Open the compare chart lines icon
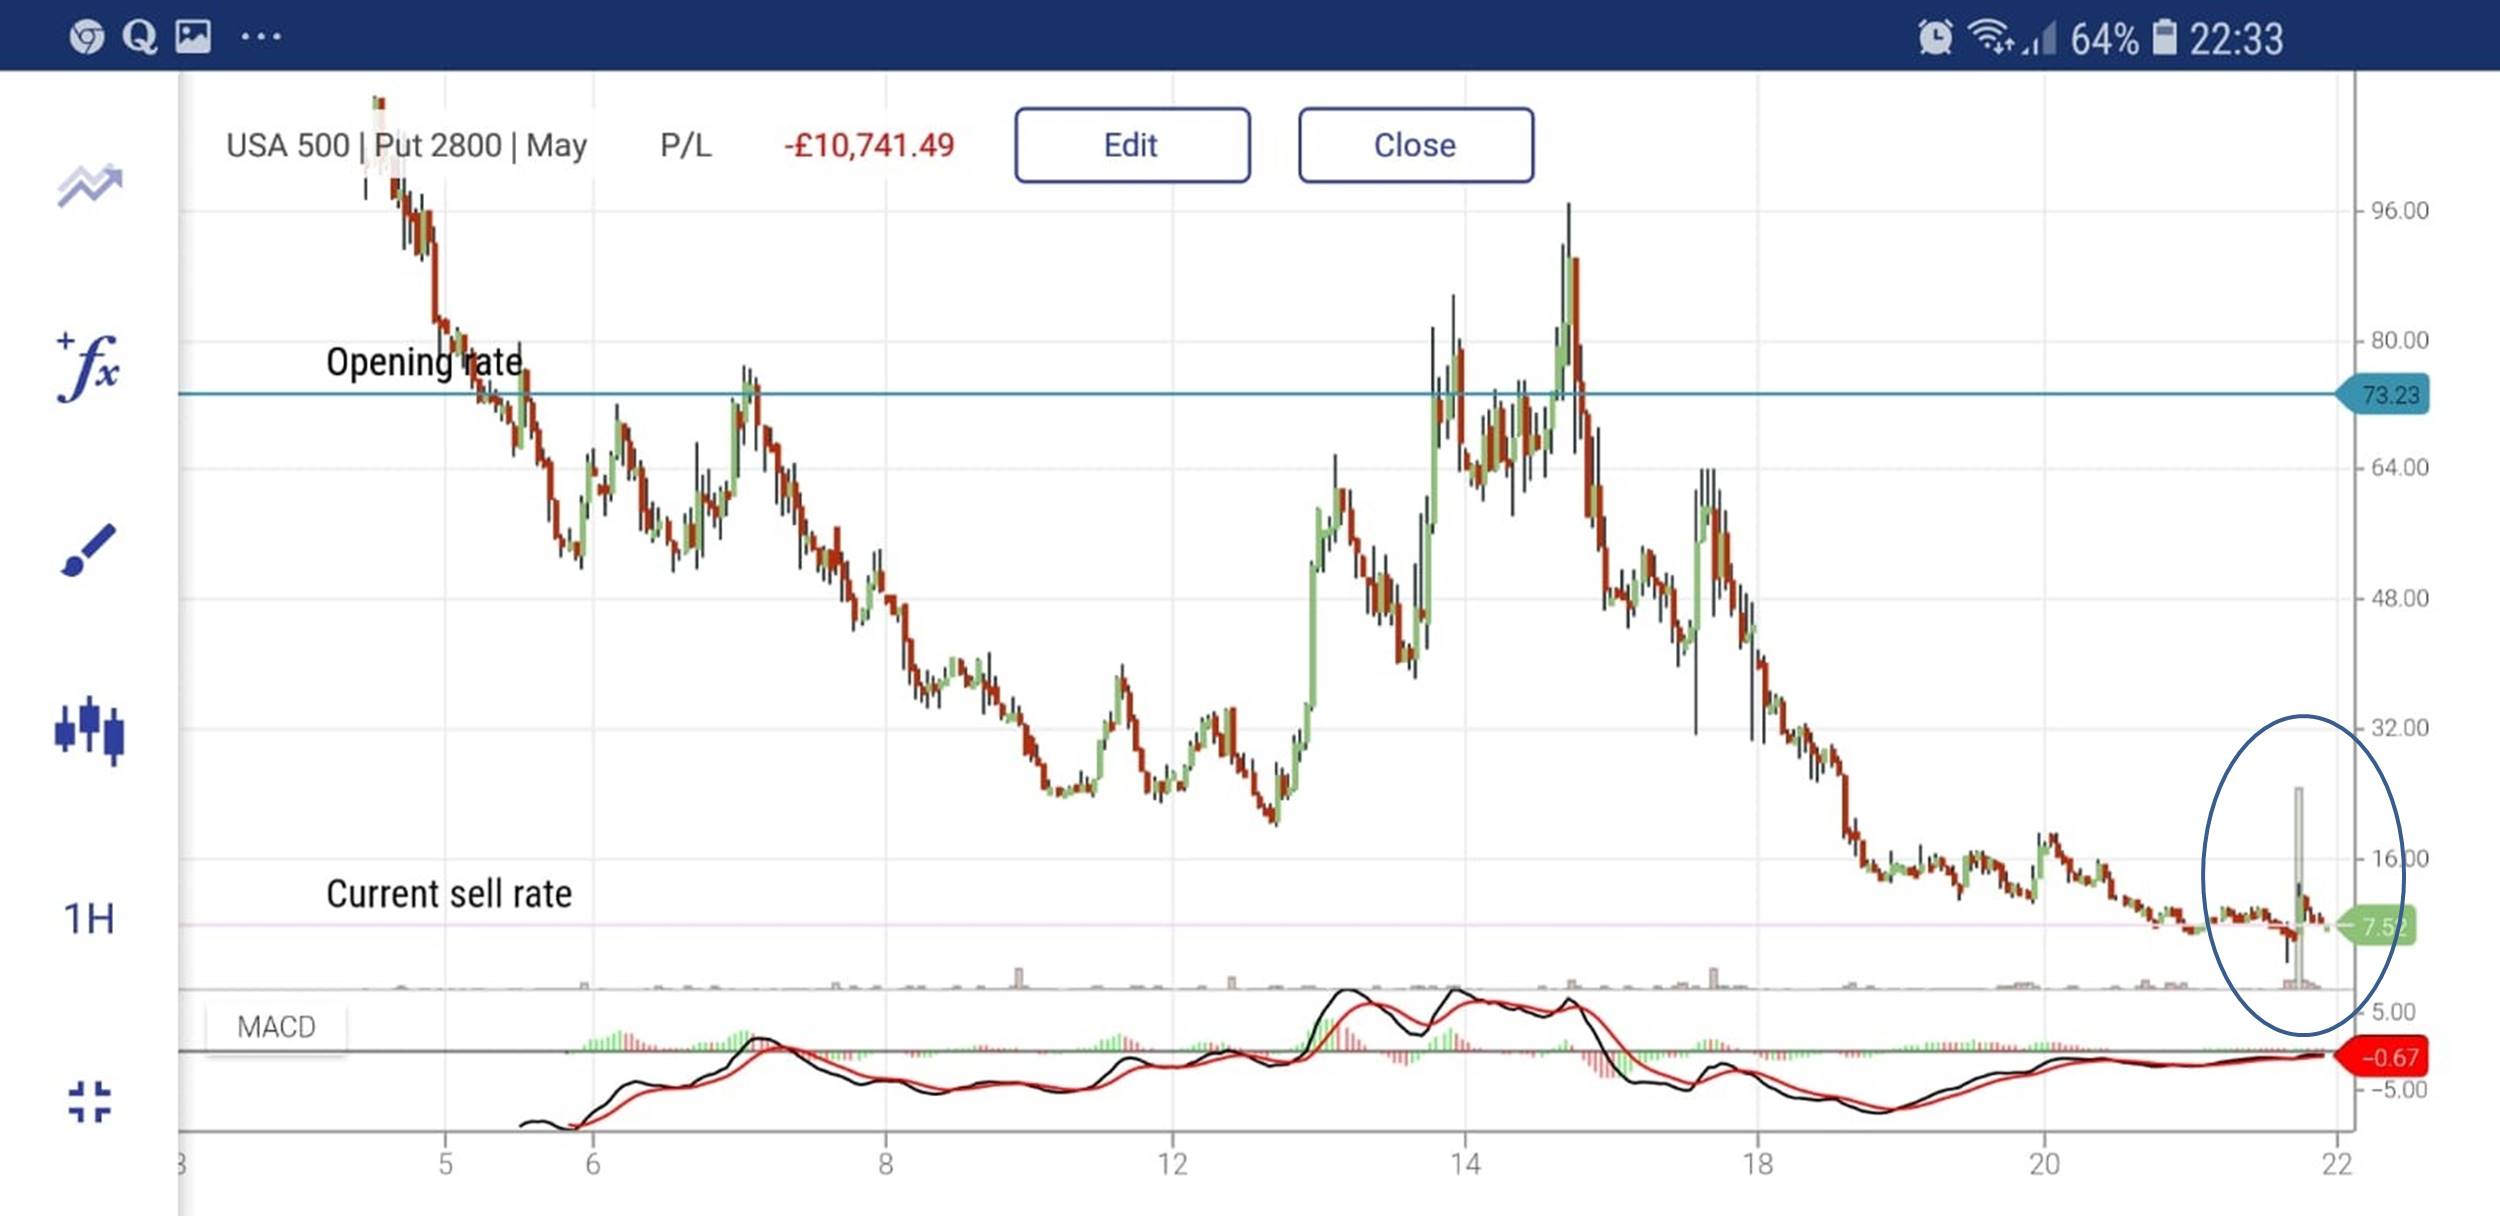Image resolution: width=2500 pixels, height=1216 pixels. [90, 186]
